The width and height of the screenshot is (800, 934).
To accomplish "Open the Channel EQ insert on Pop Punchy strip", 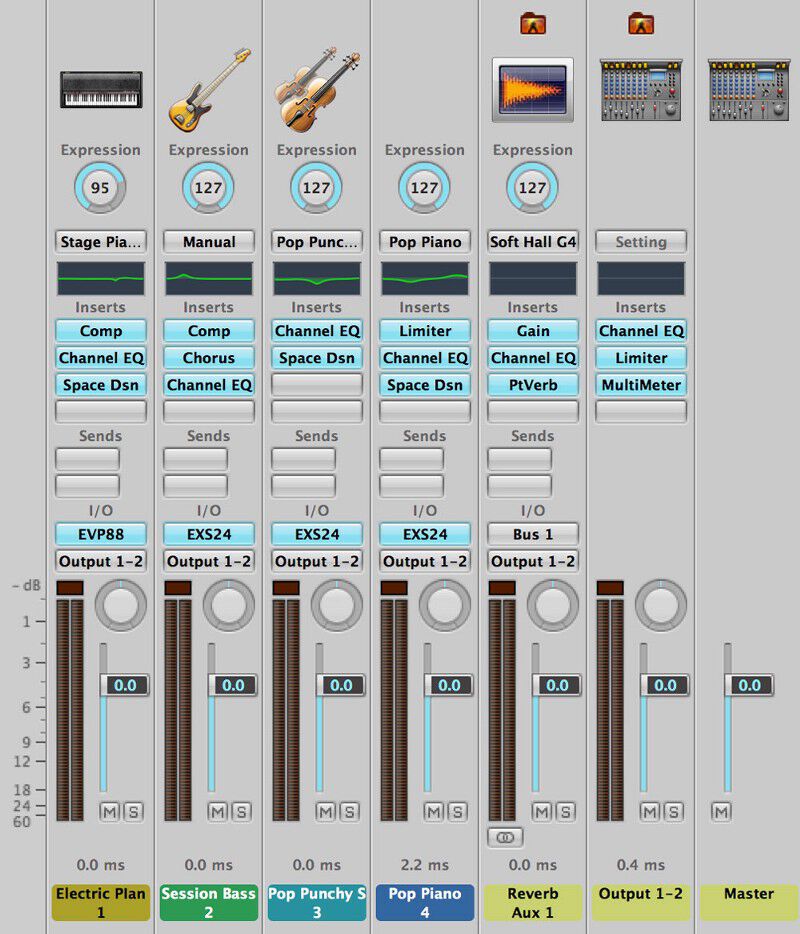I will pos(317,331).
